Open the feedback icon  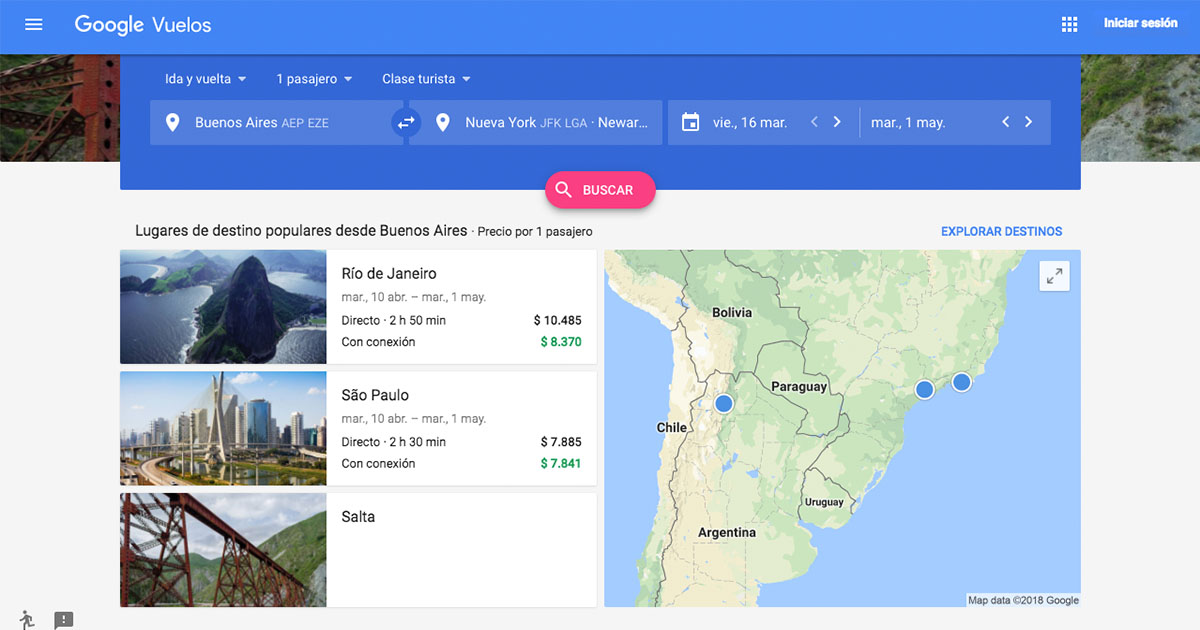(x=64, y=620)
